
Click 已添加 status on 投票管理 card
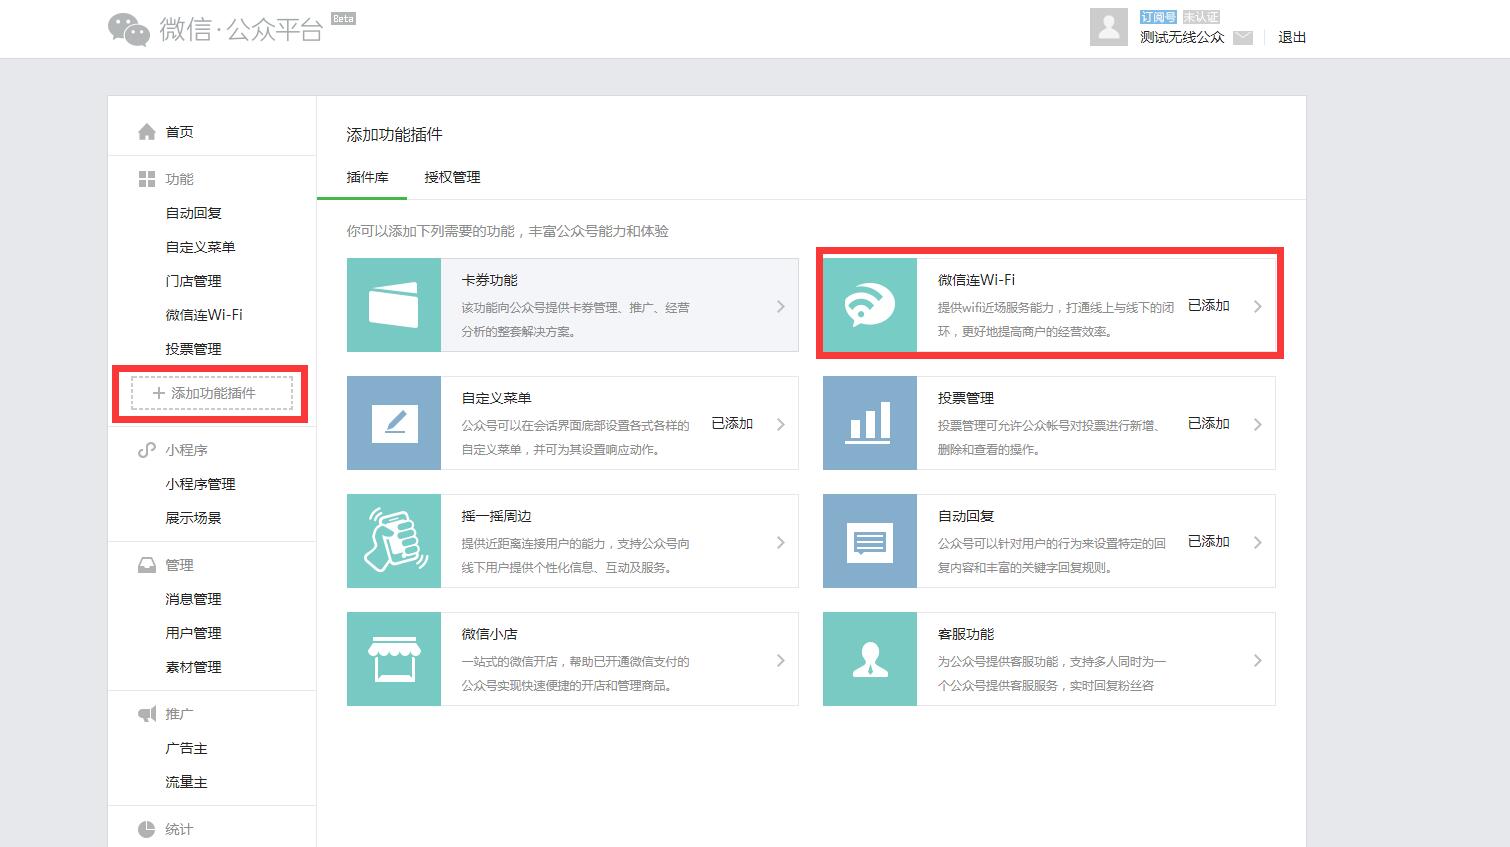[1208, 424]
